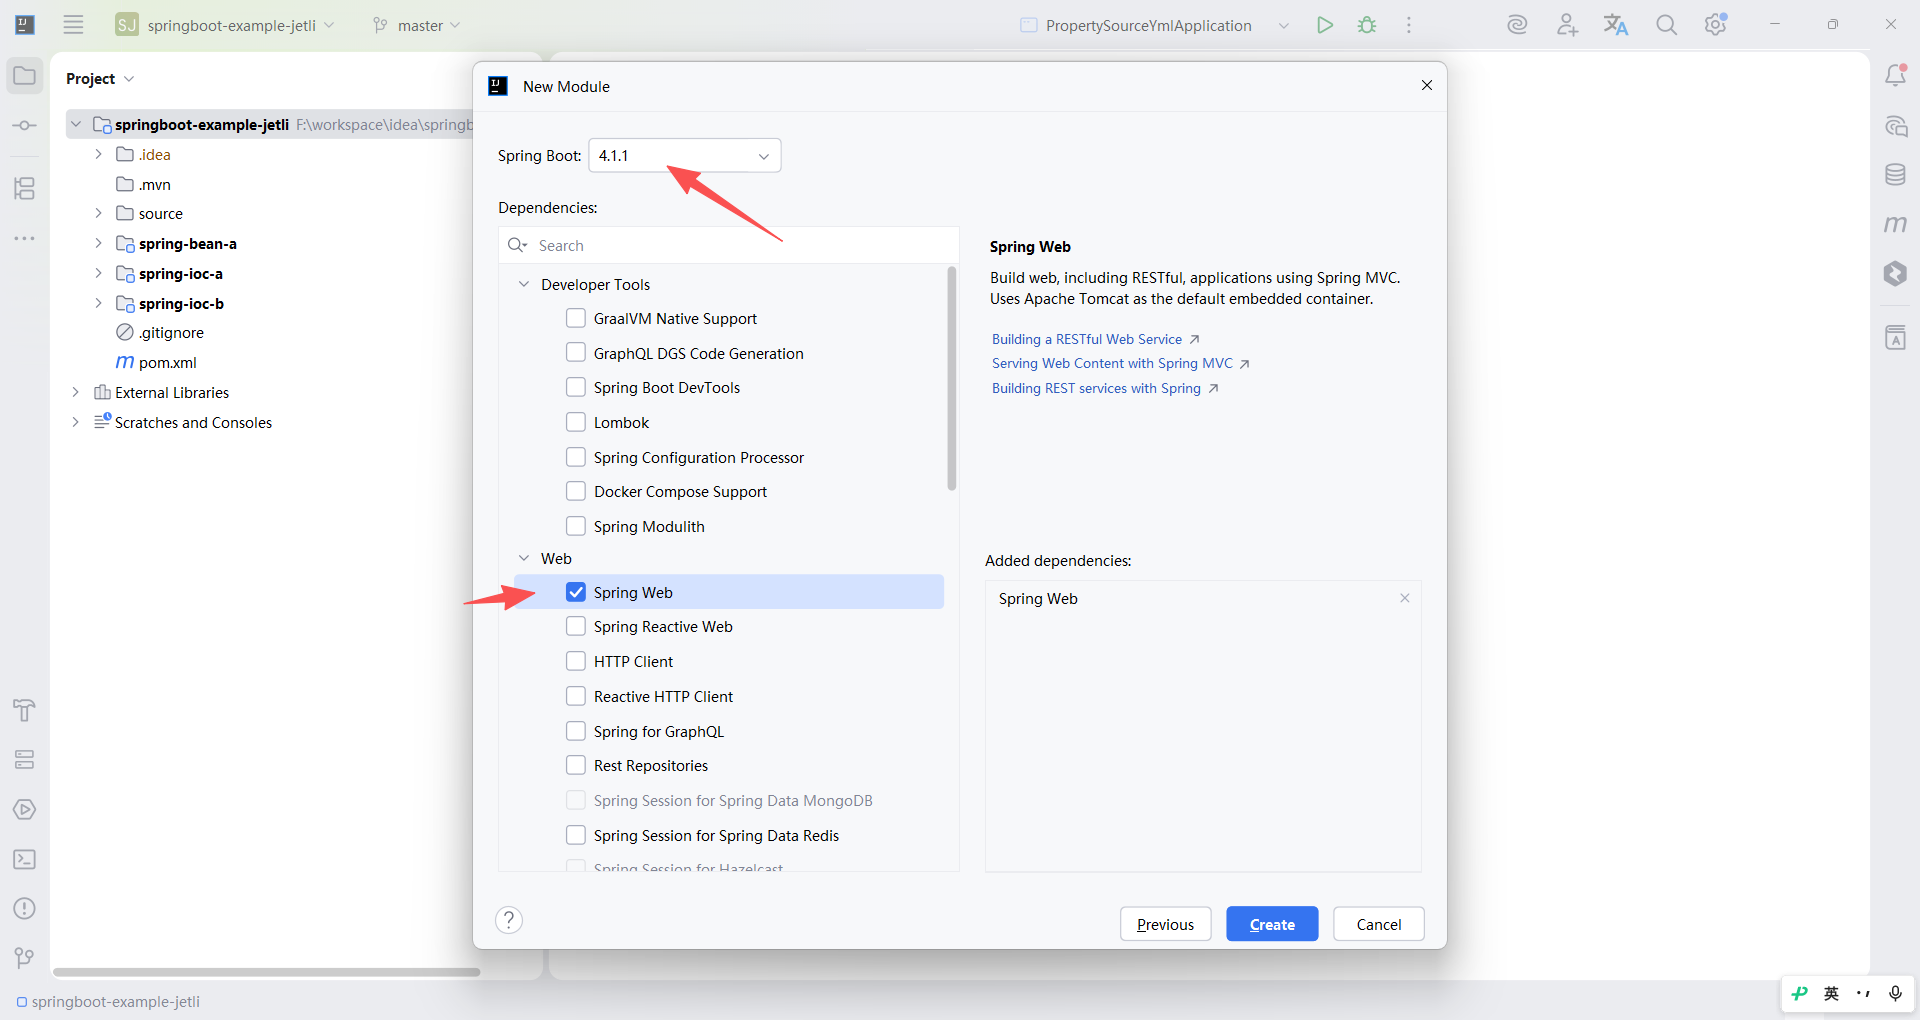Open the Project view options dropdown
Viewport: 1920px width, 1020px height.
[x=129, y=79]
